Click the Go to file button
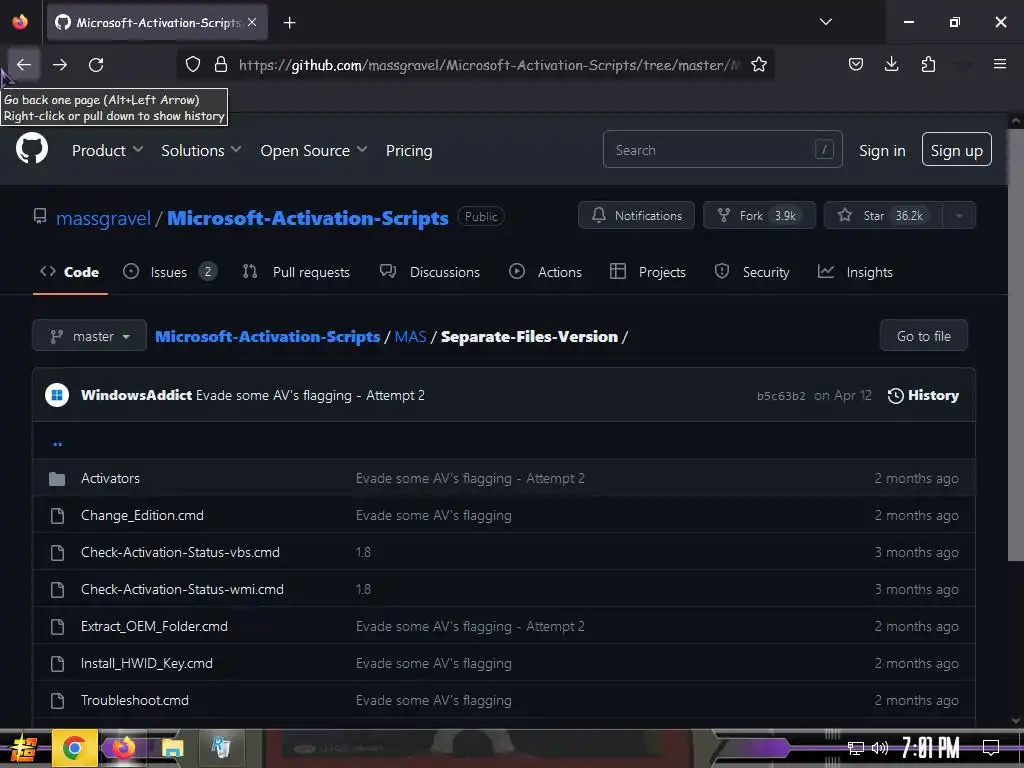Viewport: 1024px width, 768px height. click(923, 336)
